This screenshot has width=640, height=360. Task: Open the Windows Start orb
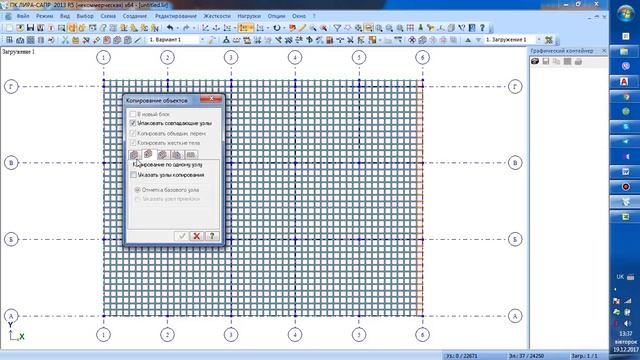click(625, 13)
